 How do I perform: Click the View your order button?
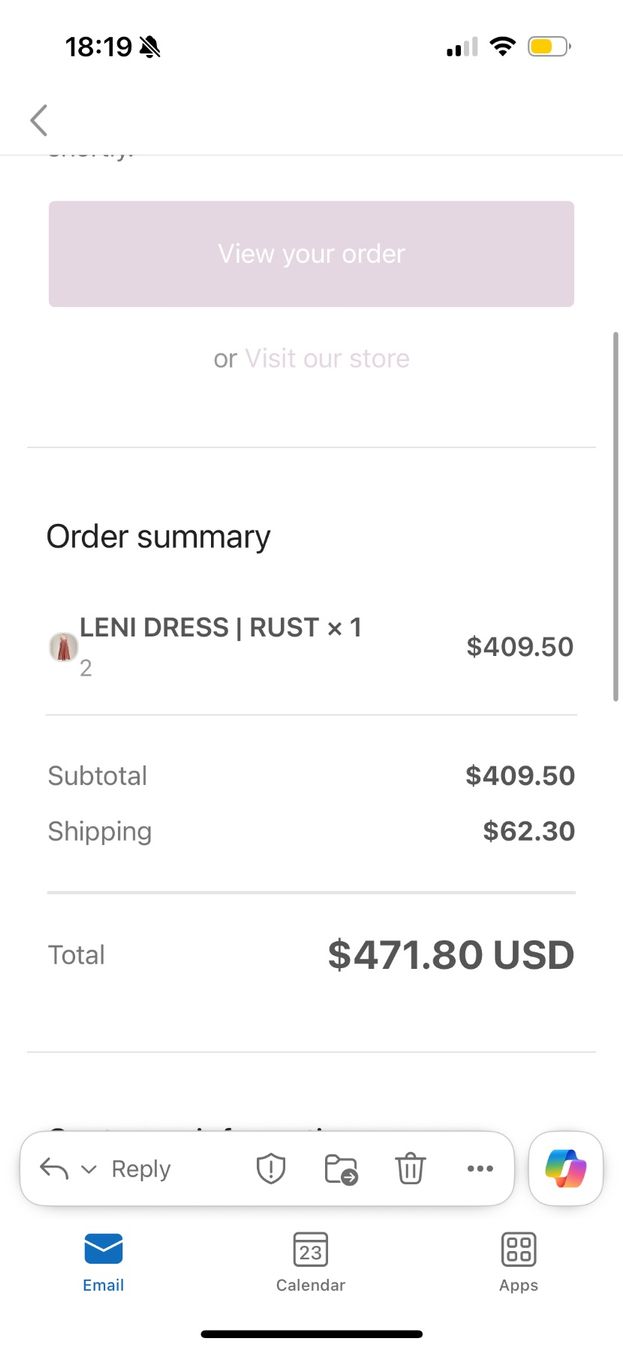tap(311, 254)
